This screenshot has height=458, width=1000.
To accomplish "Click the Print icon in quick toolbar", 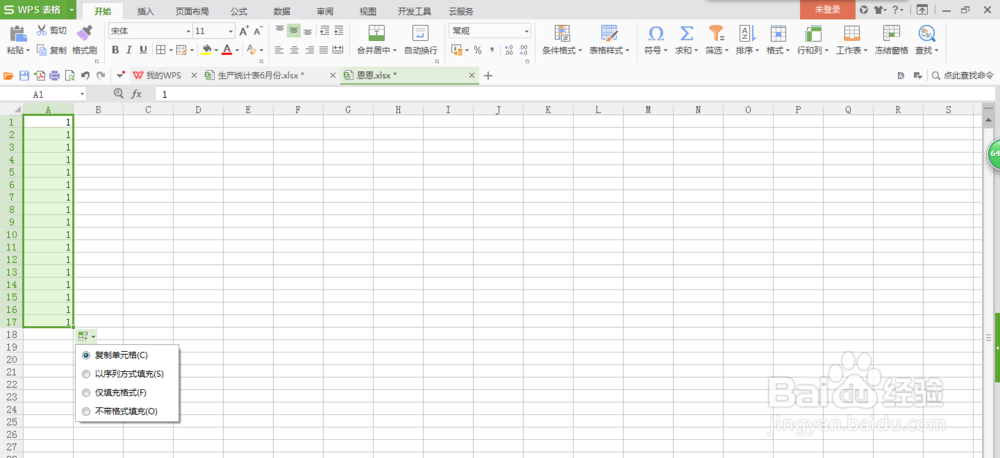I will click(54, 75).
